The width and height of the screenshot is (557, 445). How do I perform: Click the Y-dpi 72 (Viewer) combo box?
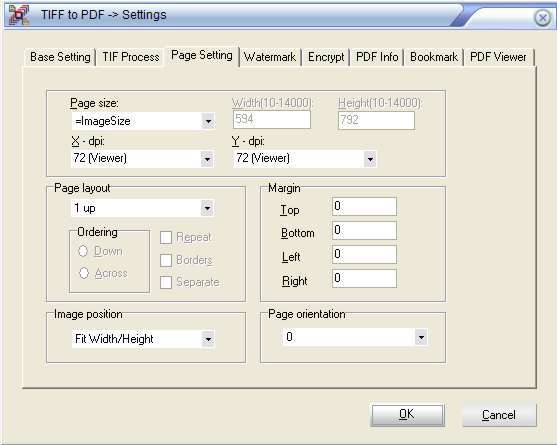pos(304,159)
